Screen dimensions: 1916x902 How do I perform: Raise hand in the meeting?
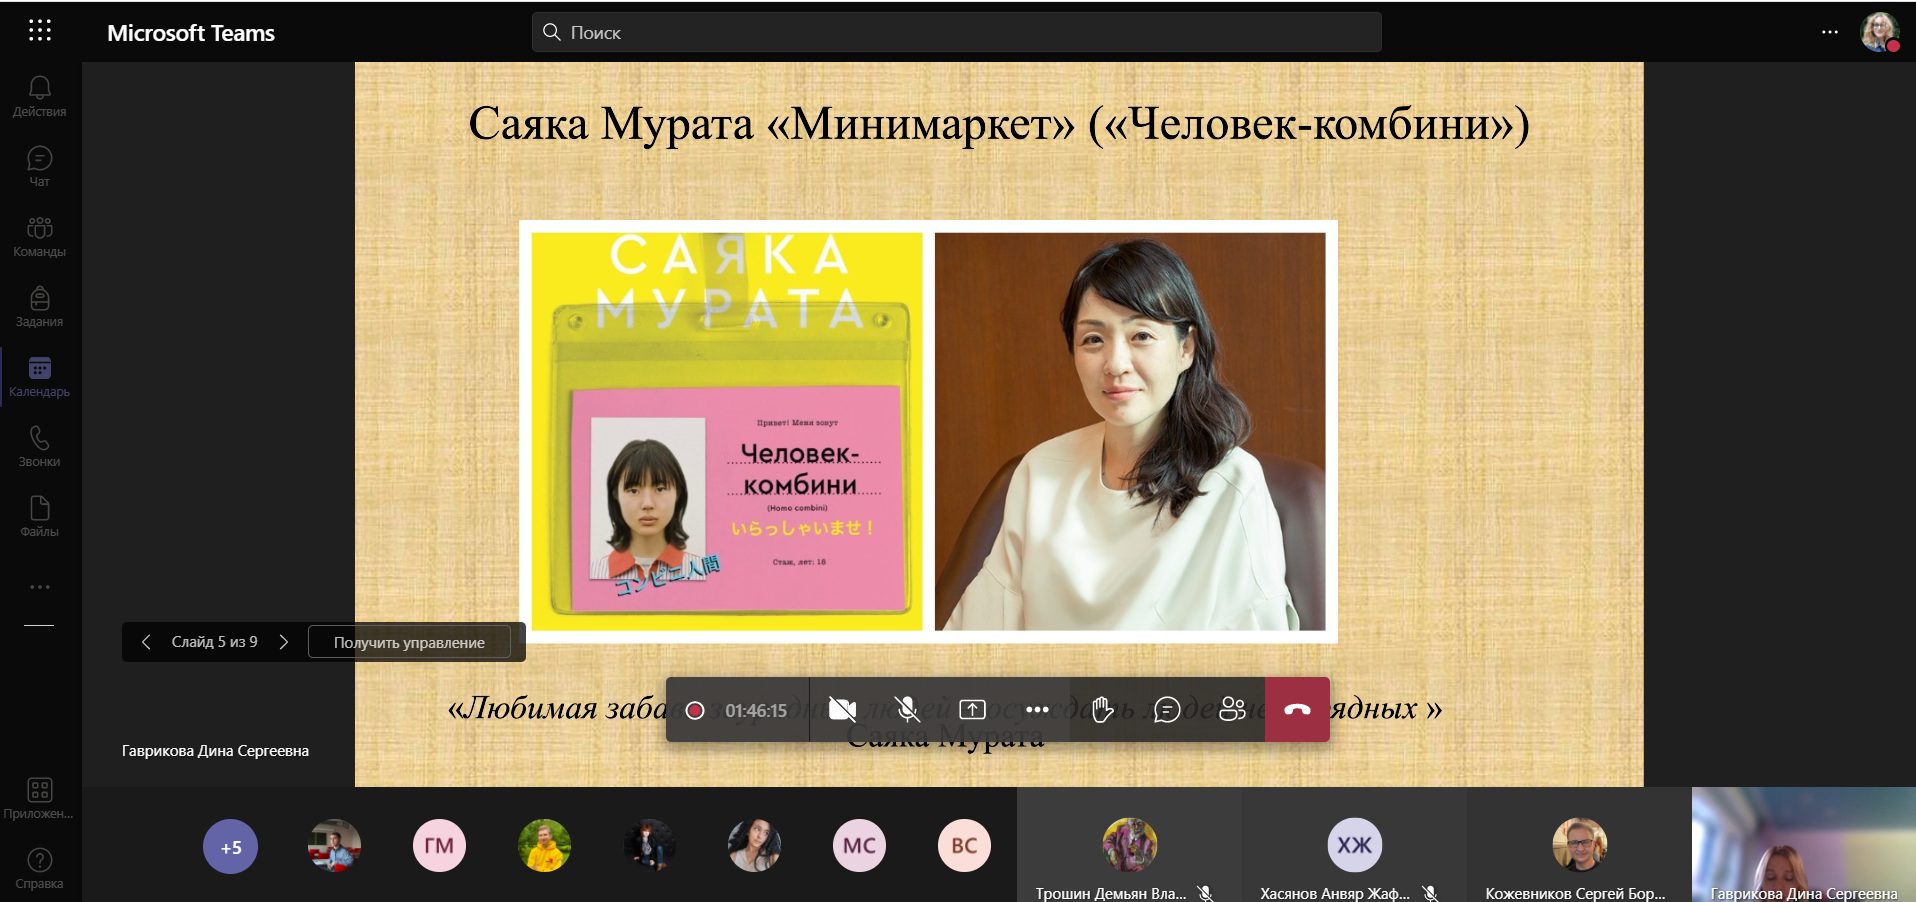coord(1102,710)
